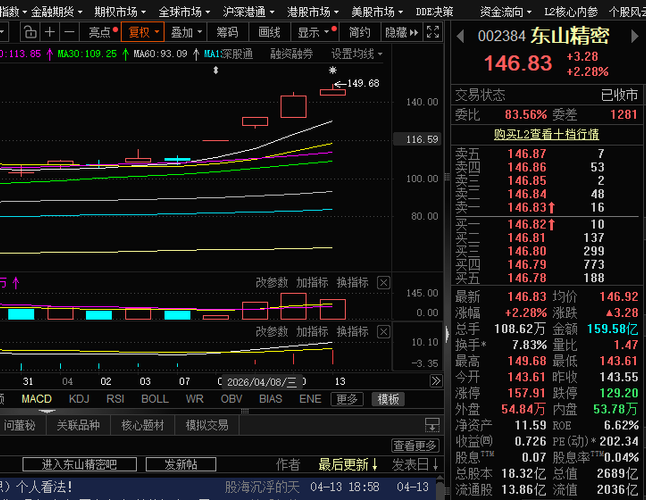This screenshot has width=646, height=500.
Task: Open 显示 display dropdown
Action: pos(315,32)
